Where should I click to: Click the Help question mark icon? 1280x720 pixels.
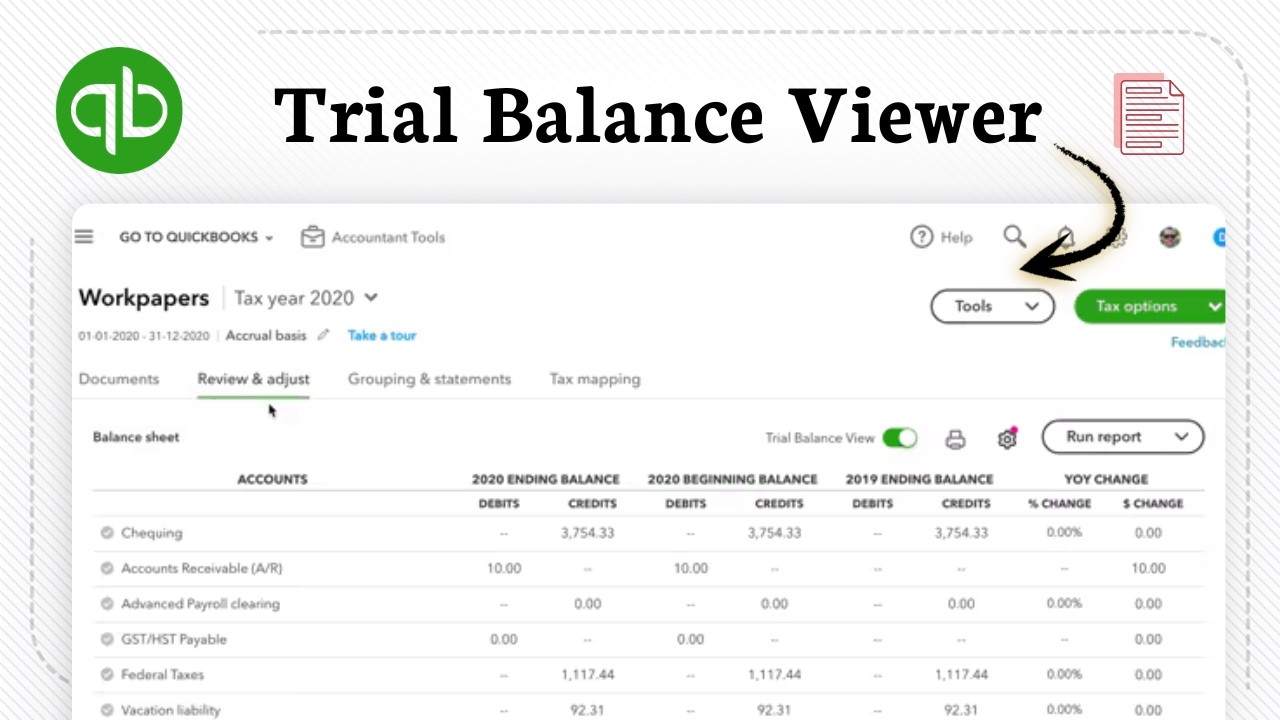point(921,237)
